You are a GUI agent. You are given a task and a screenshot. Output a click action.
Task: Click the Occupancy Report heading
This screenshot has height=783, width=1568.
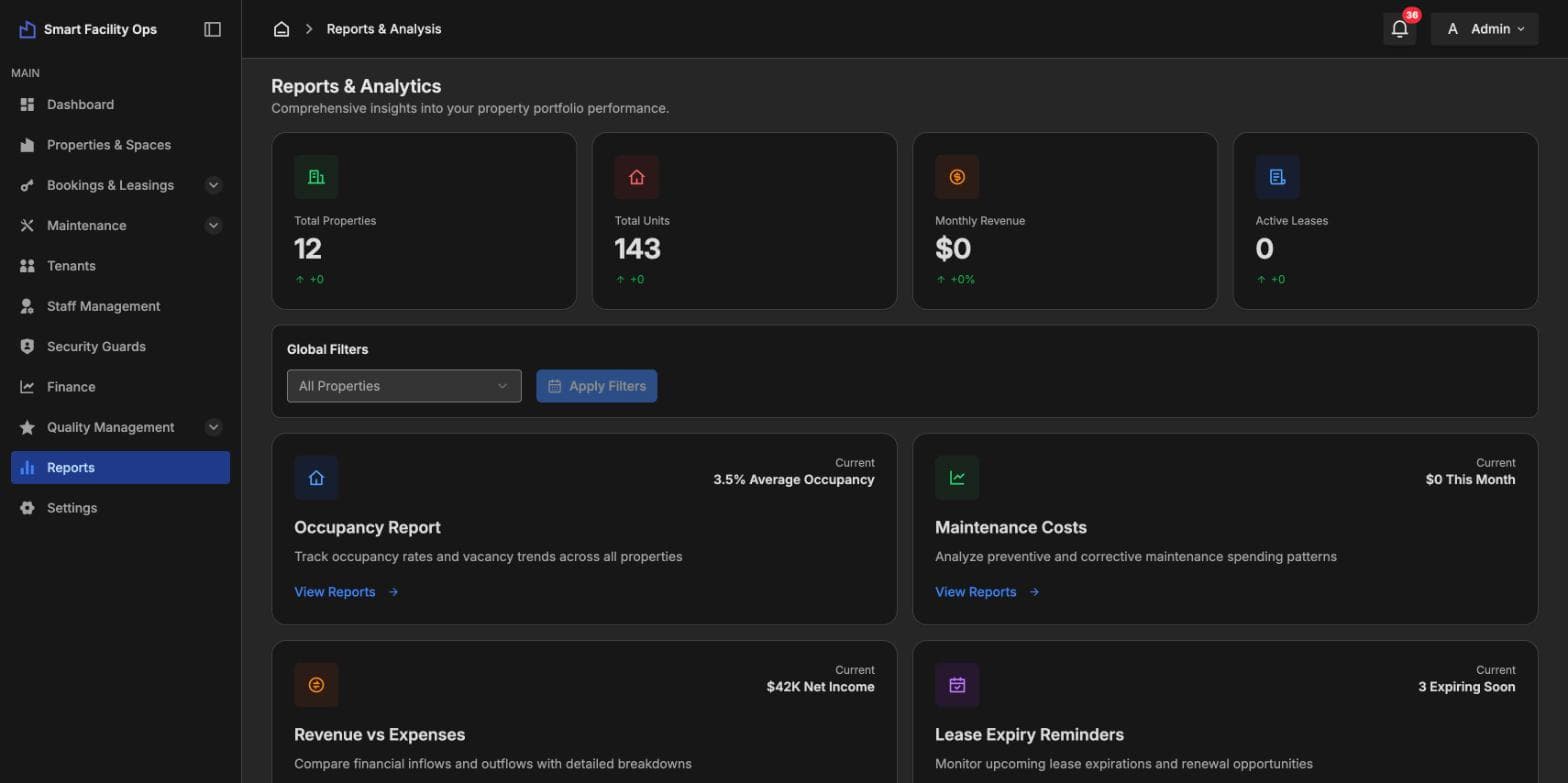tap(367, 528)
